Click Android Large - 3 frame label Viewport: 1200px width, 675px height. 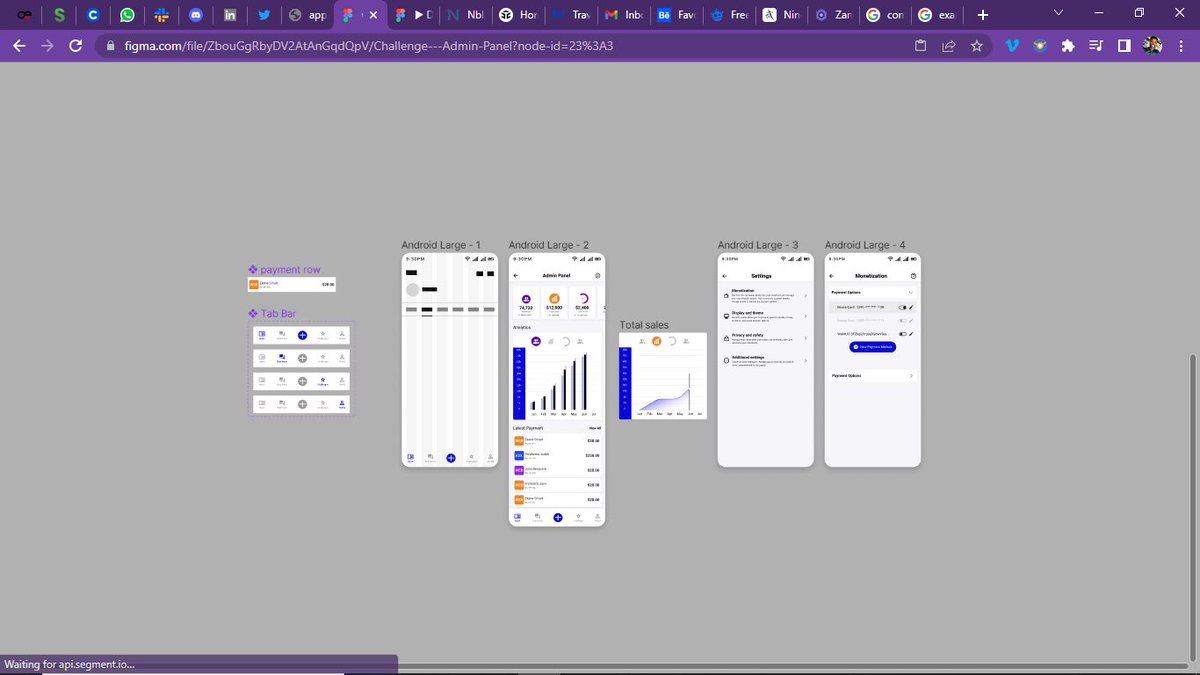coord(758,245)
